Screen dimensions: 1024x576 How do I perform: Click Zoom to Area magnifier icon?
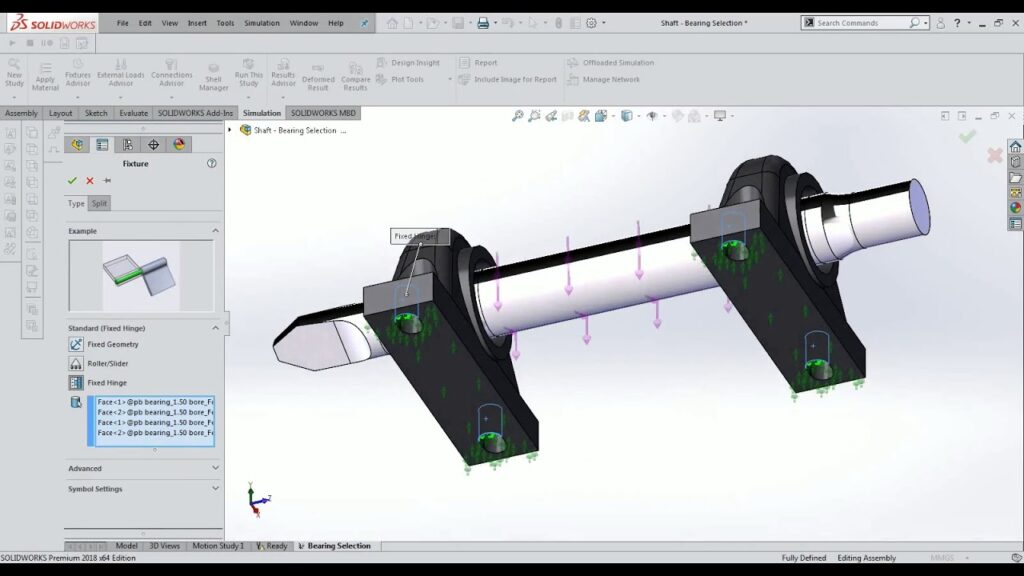(534, 116)
